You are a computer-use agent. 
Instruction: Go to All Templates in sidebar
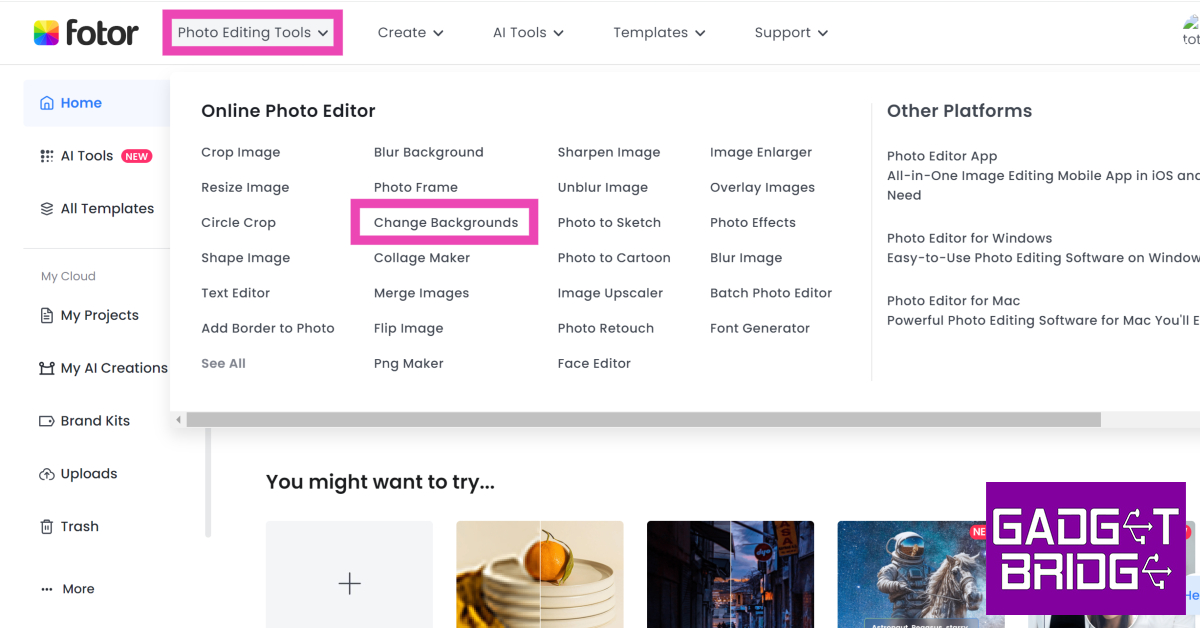click(107, 209)
